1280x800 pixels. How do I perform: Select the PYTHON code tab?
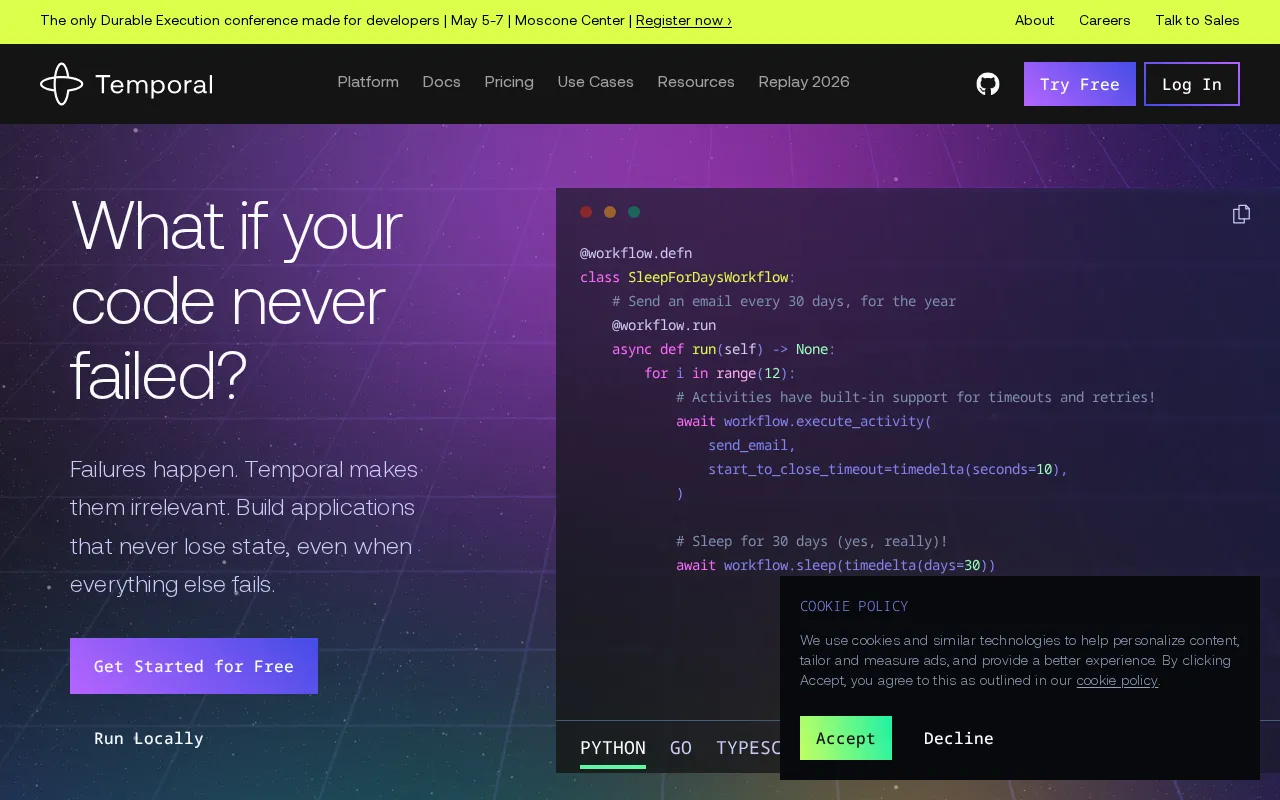pos(613,748)
